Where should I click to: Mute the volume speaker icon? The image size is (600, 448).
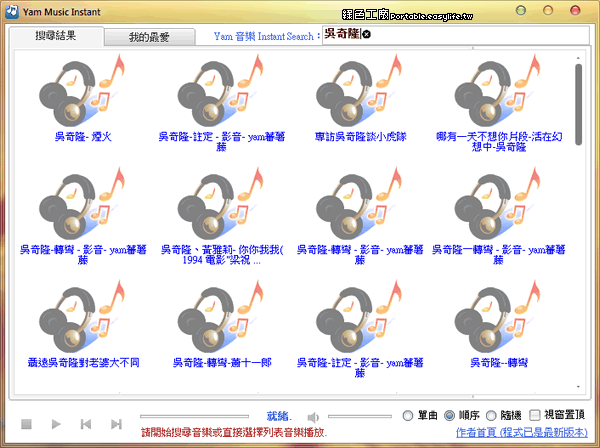click(x=313, y=417)
